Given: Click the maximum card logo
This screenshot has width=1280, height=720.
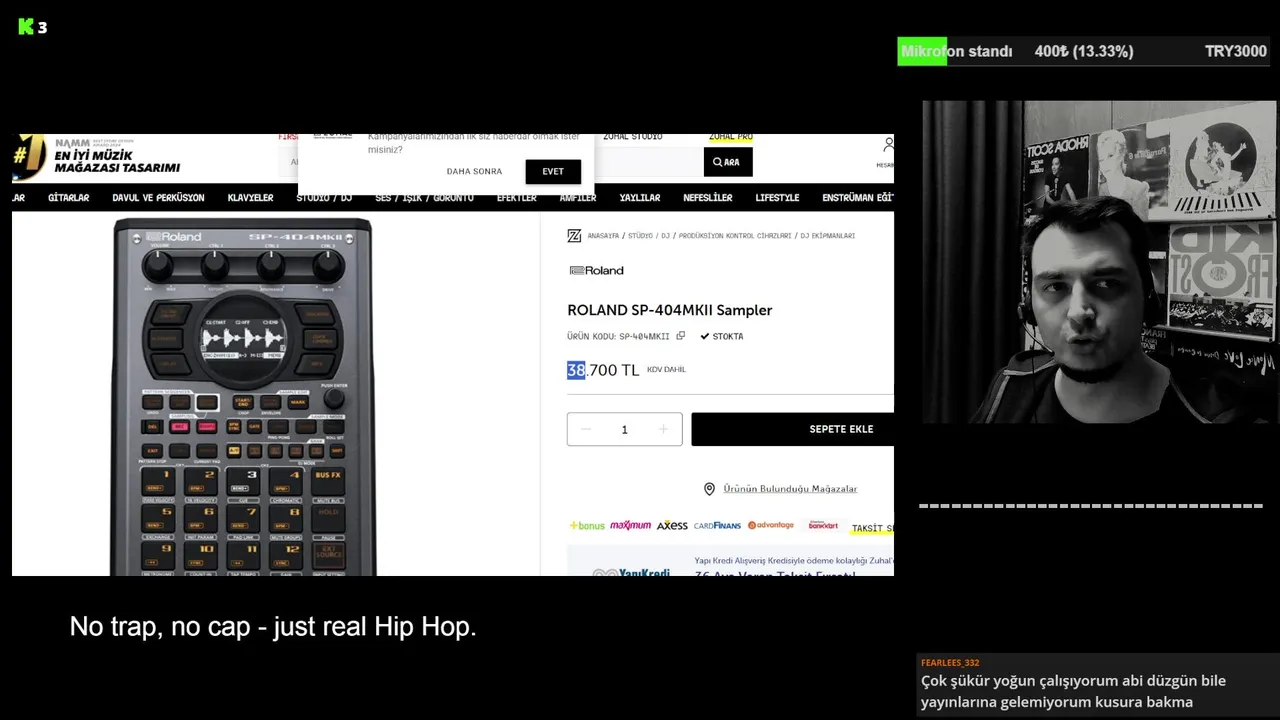Looking at the screenshot, I should 630,525.
